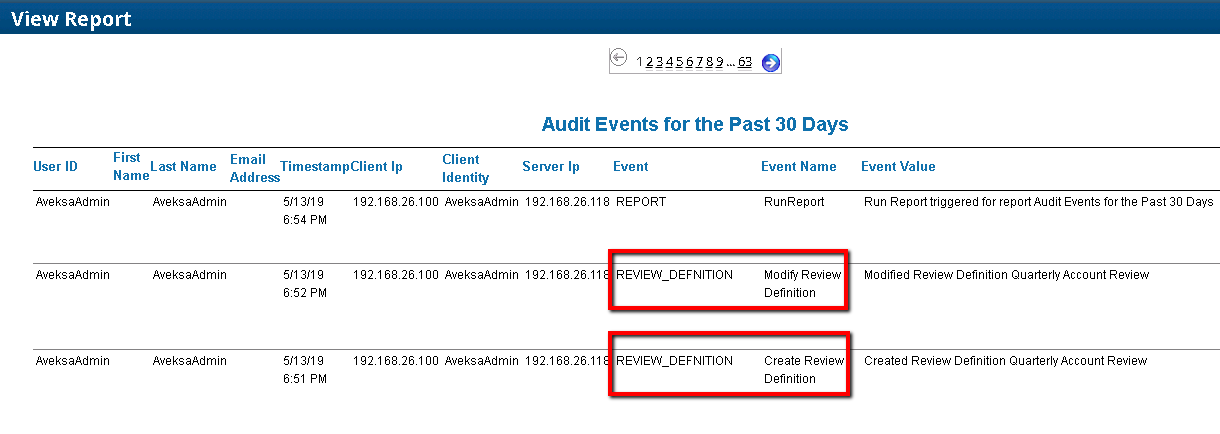Click the Server Ip column header

click(550, 167)
